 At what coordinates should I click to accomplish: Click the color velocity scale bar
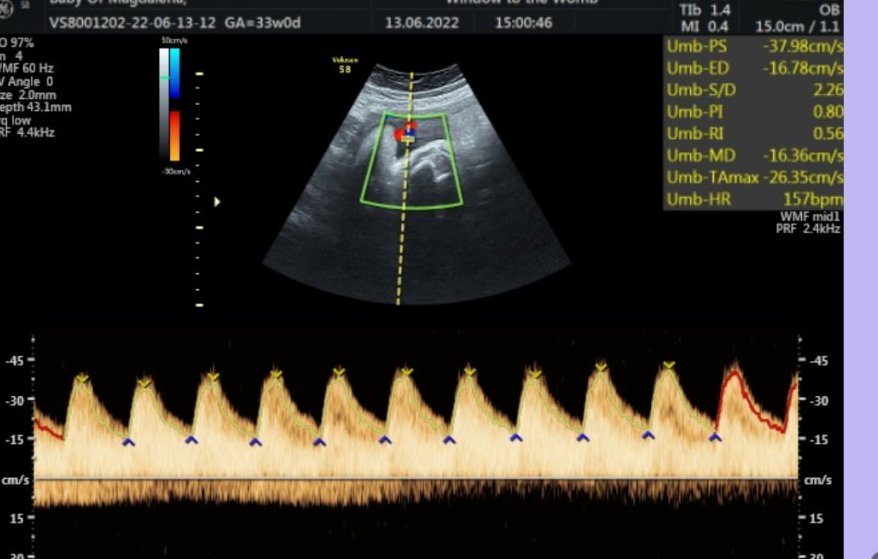coord(175,105)
